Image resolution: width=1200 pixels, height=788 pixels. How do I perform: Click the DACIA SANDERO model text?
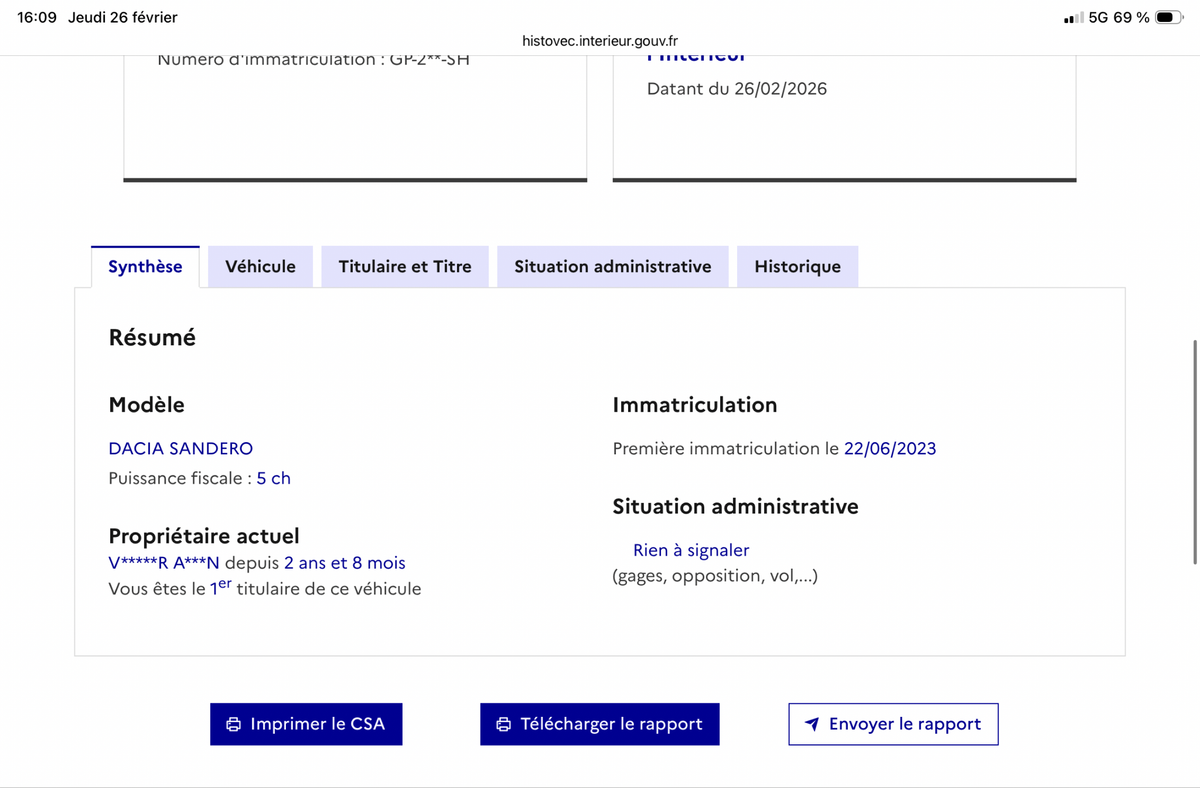click(x=181, y=449)
